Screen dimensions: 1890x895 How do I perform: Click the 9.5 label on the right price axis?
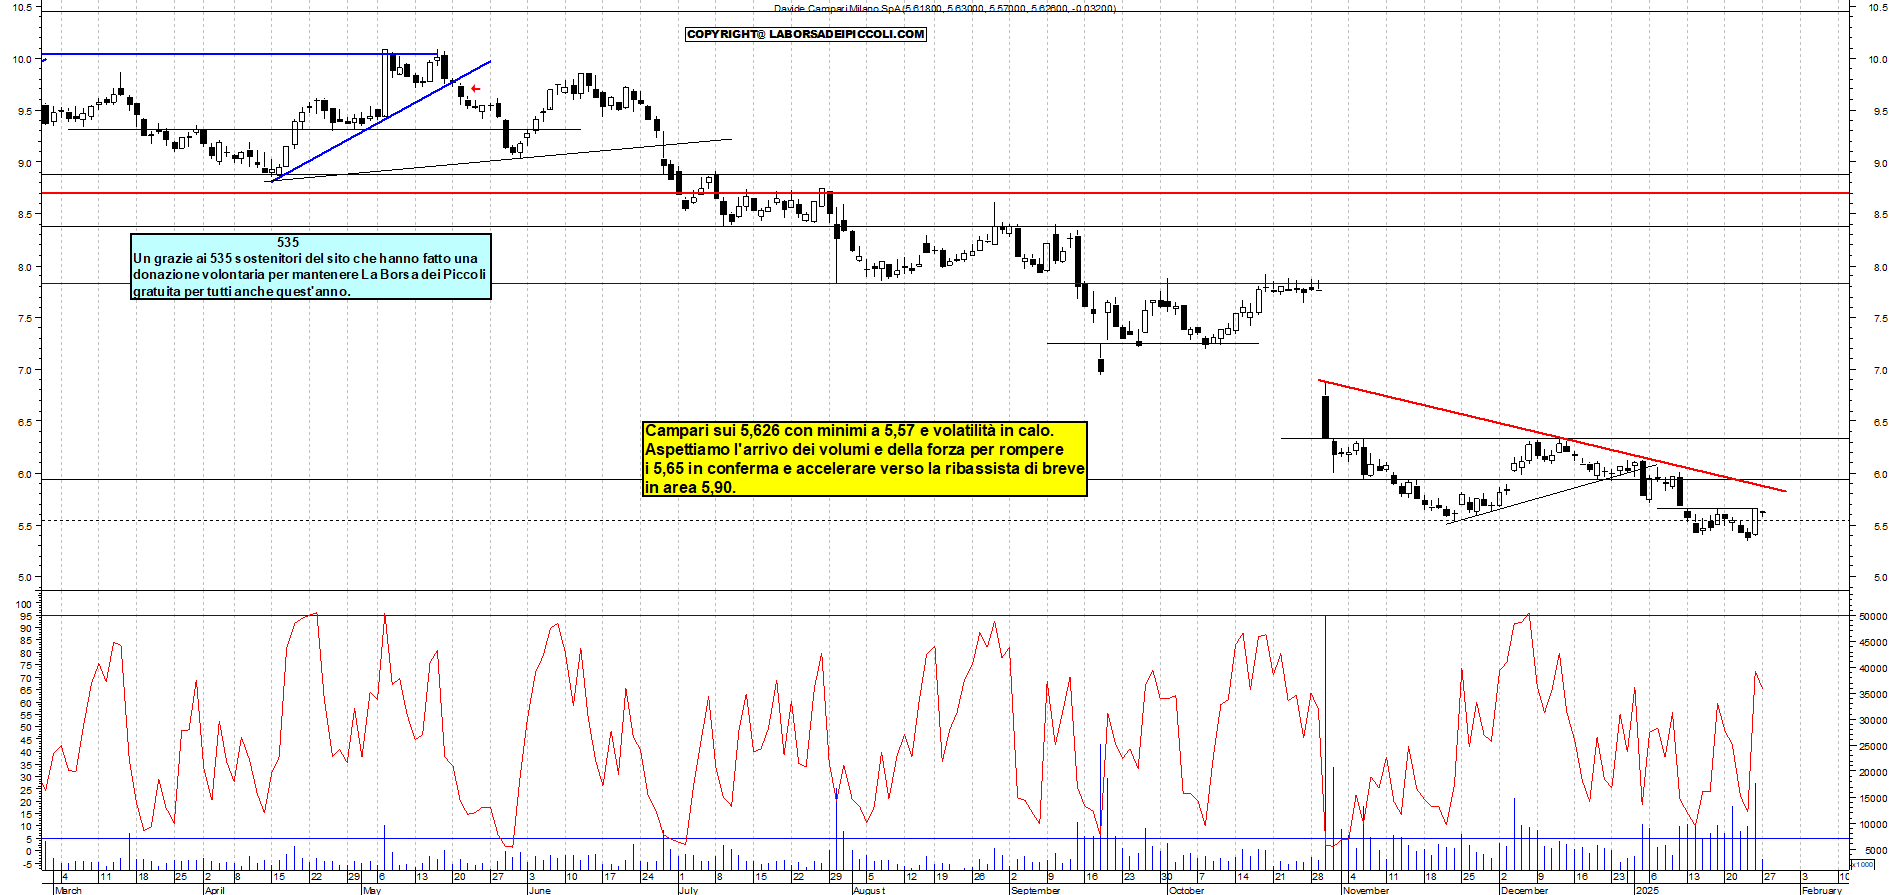[1880, 111]
